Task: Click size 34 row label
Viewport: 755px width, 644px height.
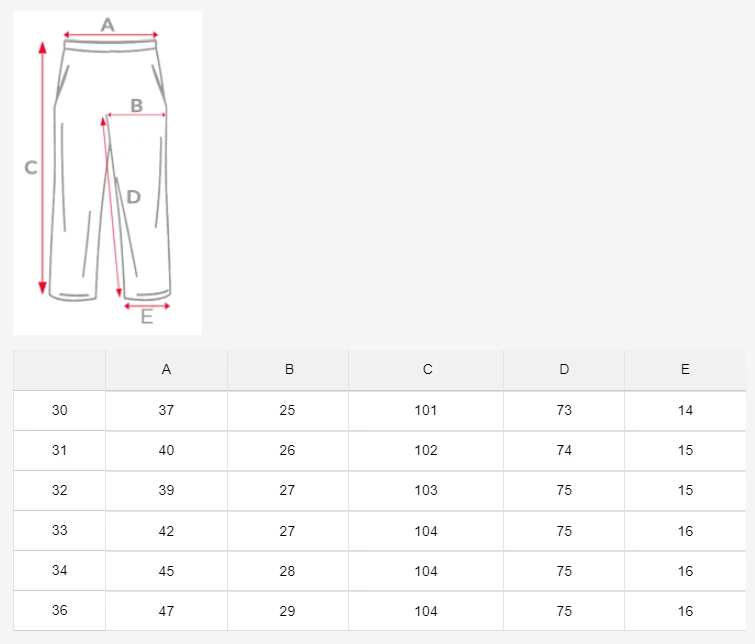Action: 59,570
